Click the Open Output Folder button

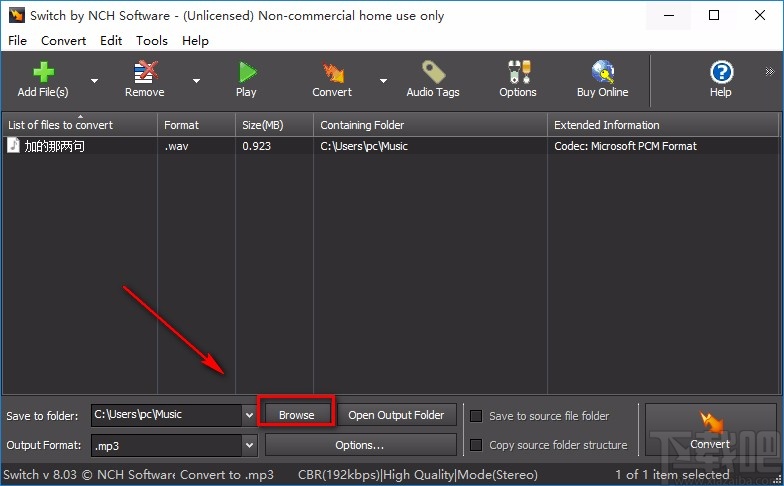click(x=396, y=415)
